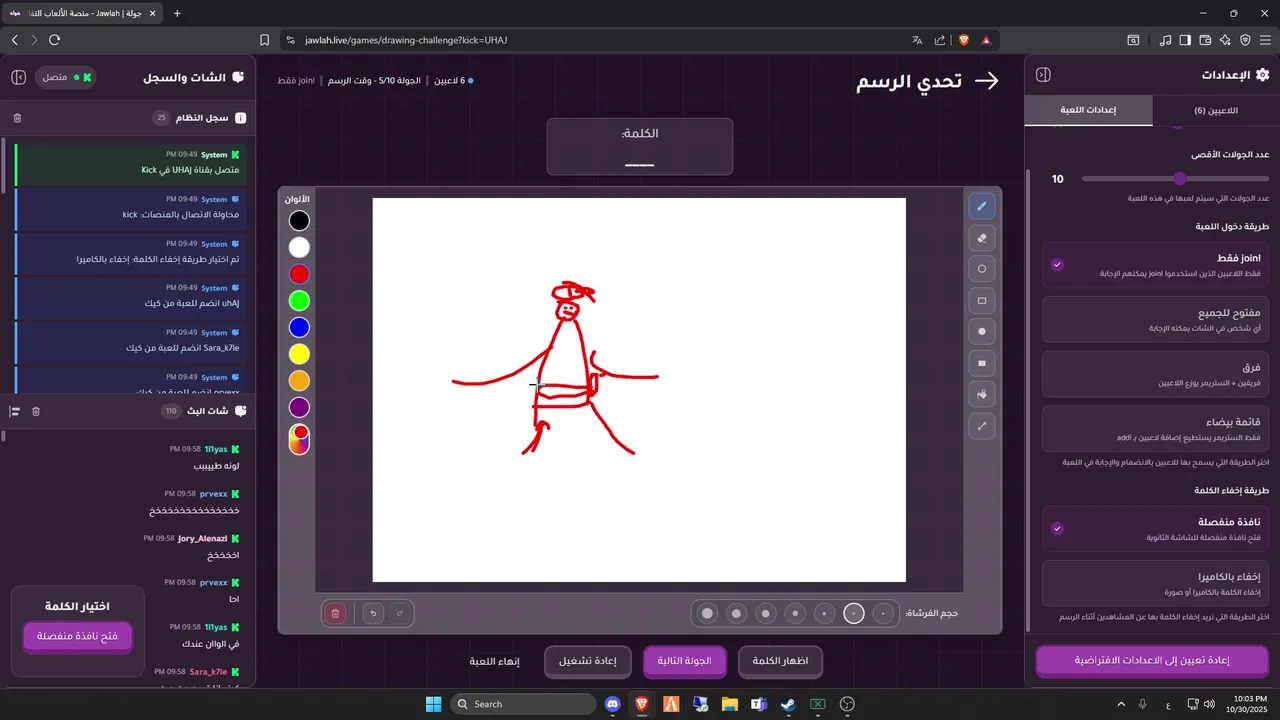Open Brave Wallet icon
The height and width of the screenshot is (720, 1280).
(1205, 40)
